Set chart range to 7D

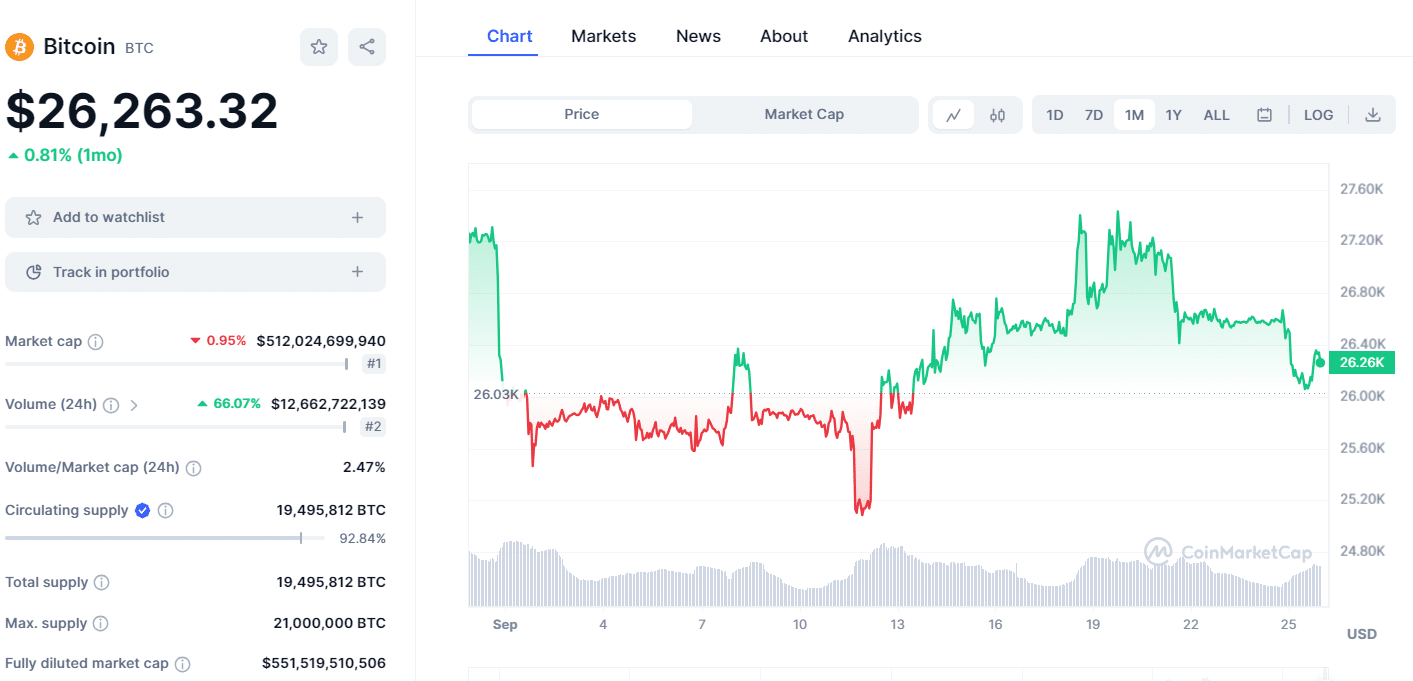(1094, 115)
